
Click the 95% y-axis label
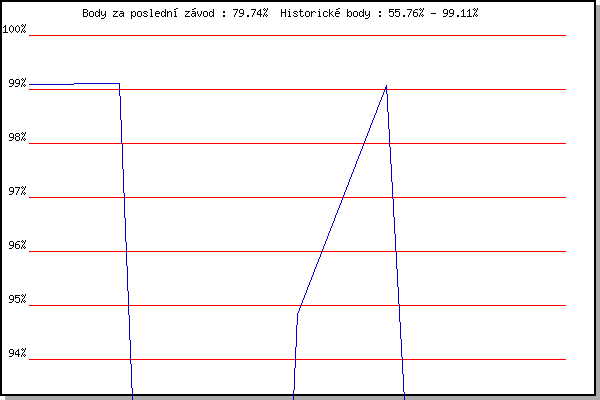pyautogui.click(x=16, y=300)
